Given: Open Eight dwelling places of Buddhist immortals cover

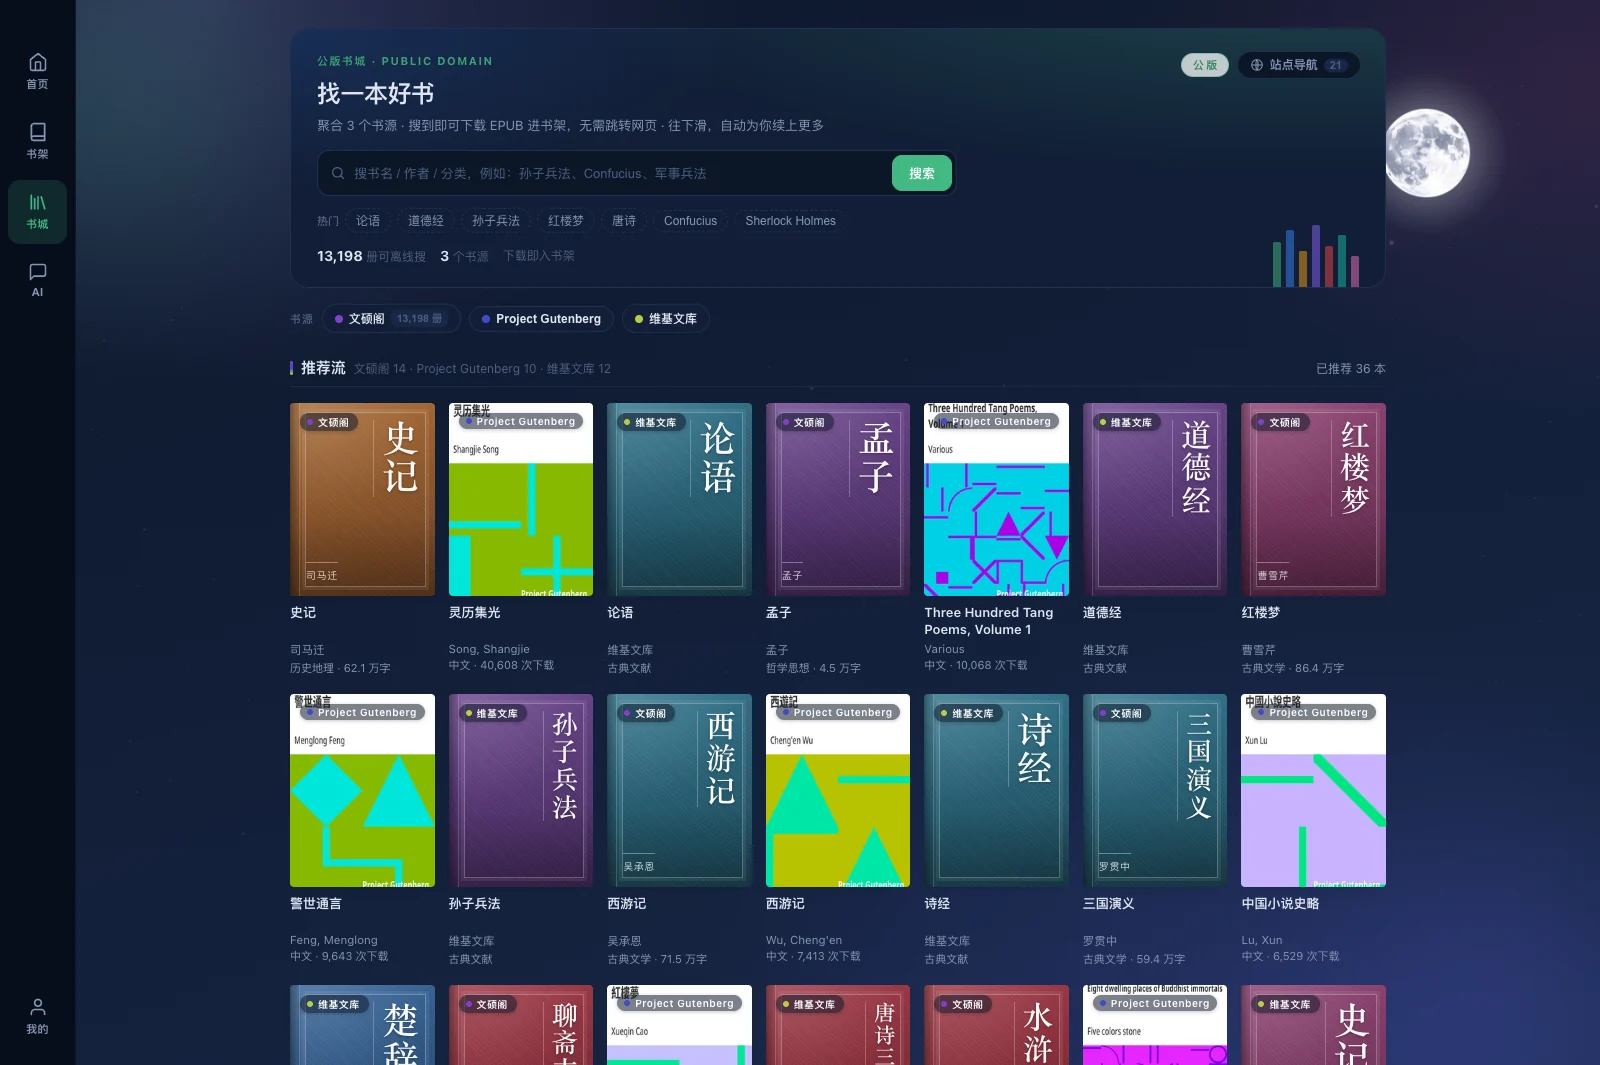Looking at the screenshot, I should click(x=1155, y=1025).
